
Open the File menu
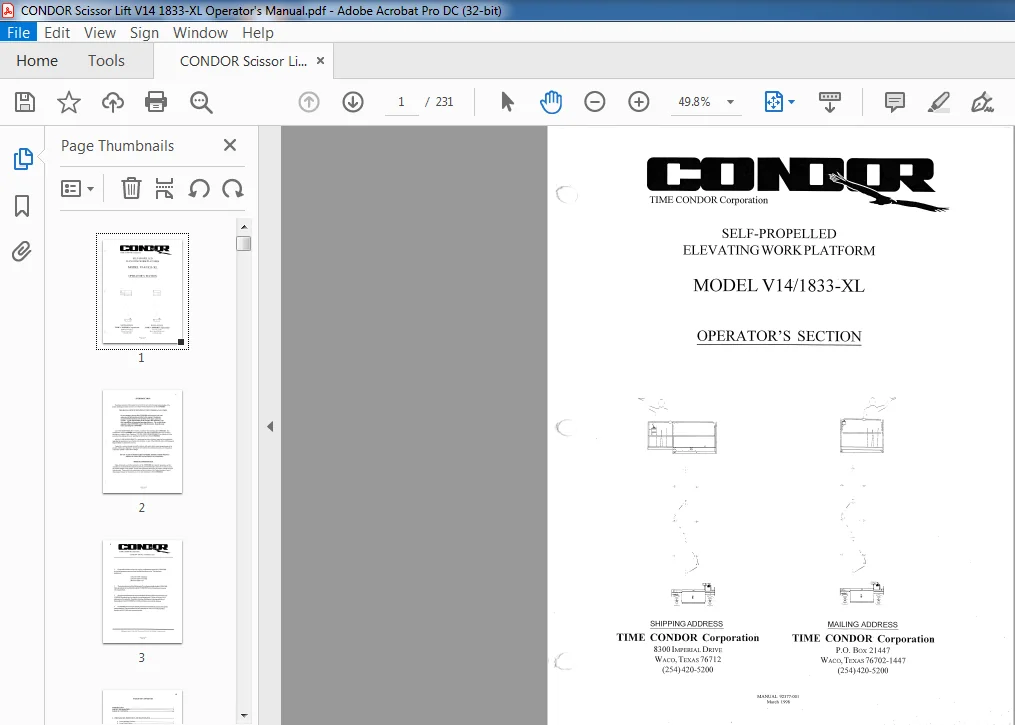(18, 32)
